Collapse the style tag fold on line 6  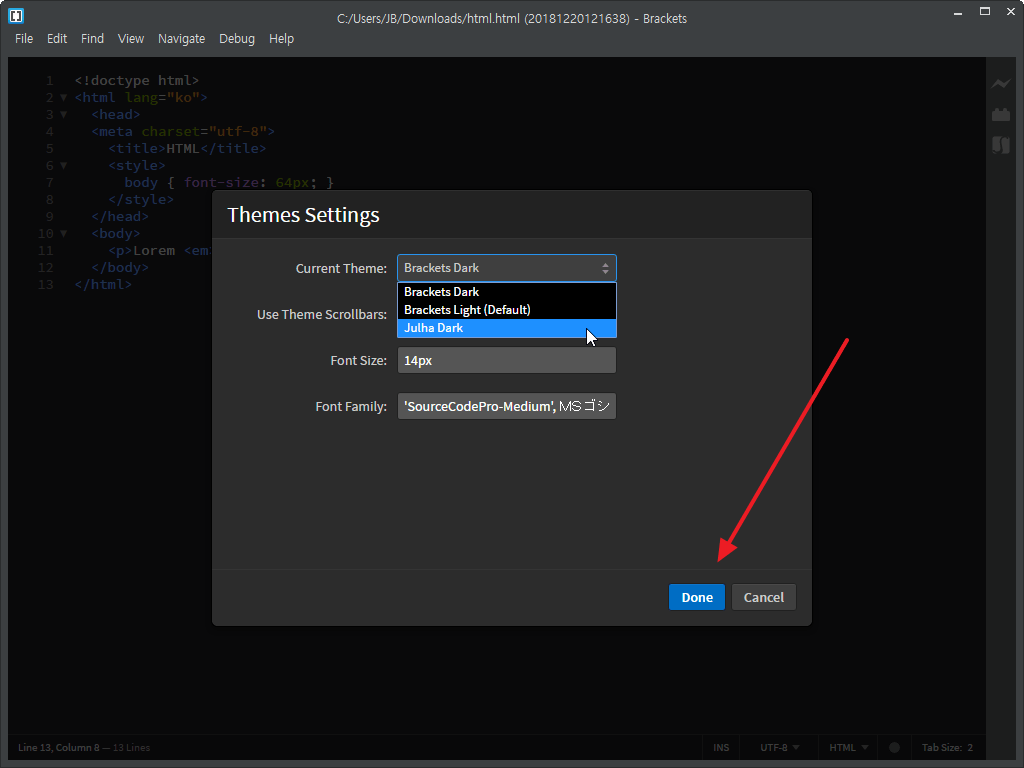click(x=63, y=165)
